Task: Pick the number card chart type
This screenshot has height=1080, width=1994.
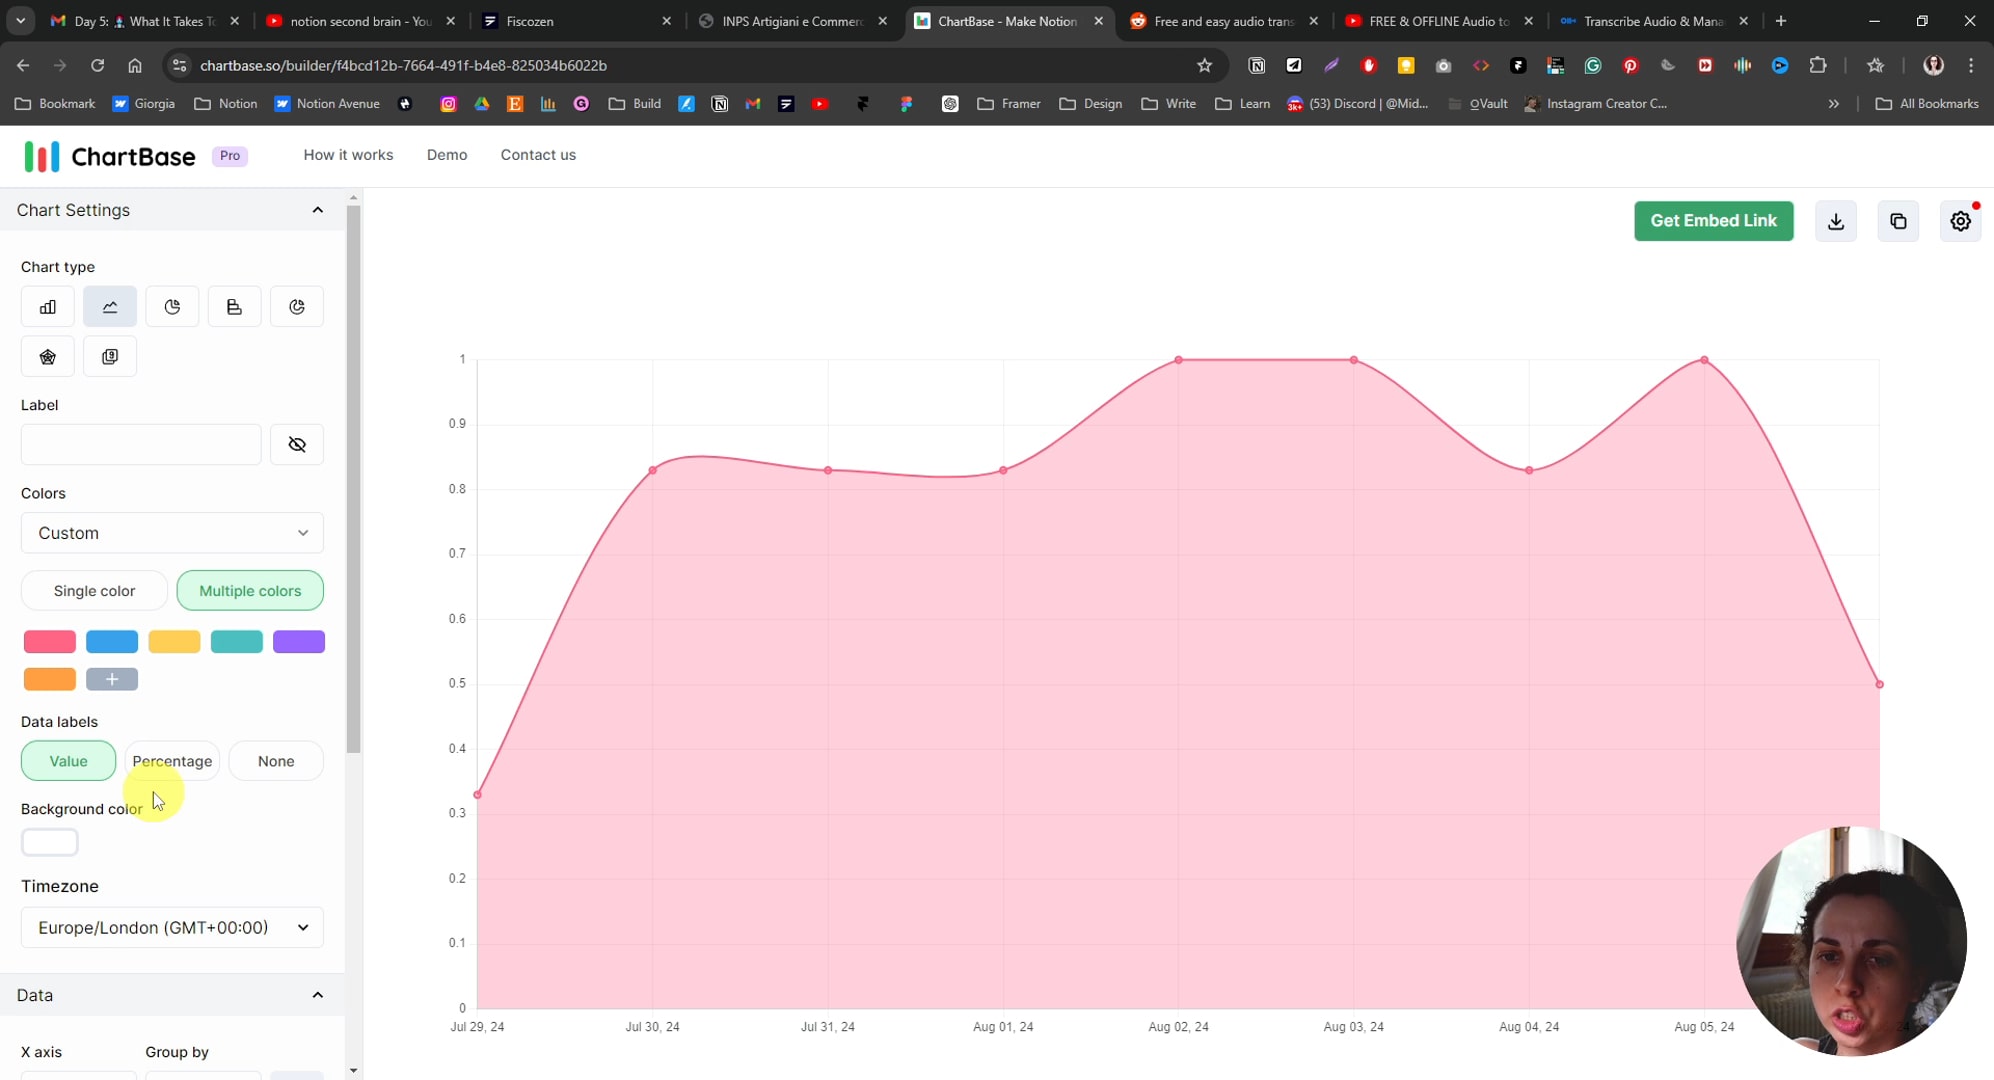Action: tap(110, 356)
